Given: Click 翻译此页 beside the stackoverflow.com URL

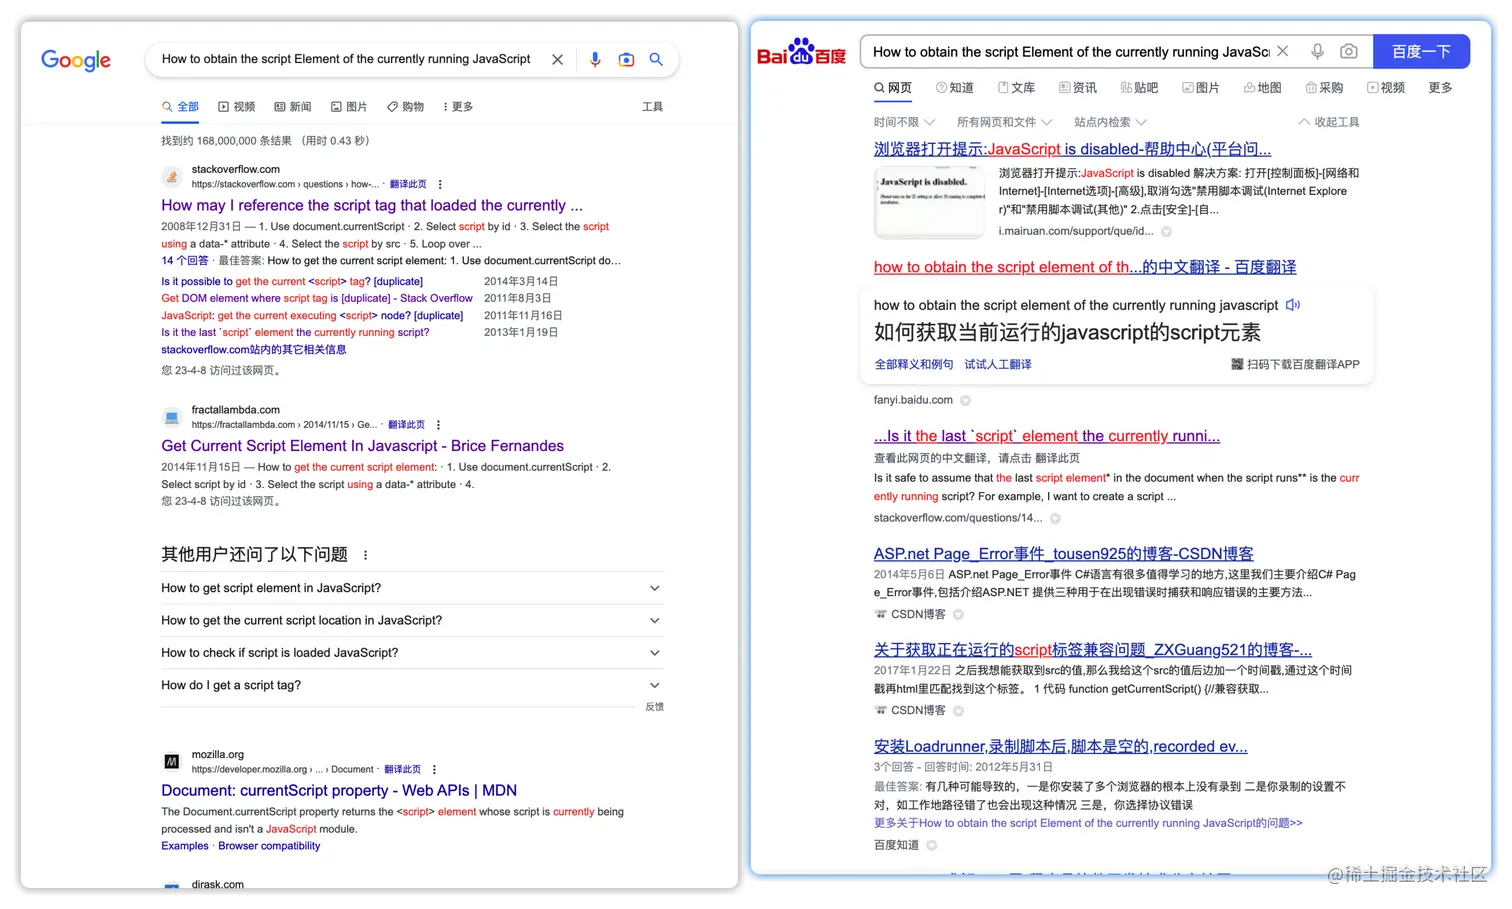Looking at the screenshot, I should point(408,184).
